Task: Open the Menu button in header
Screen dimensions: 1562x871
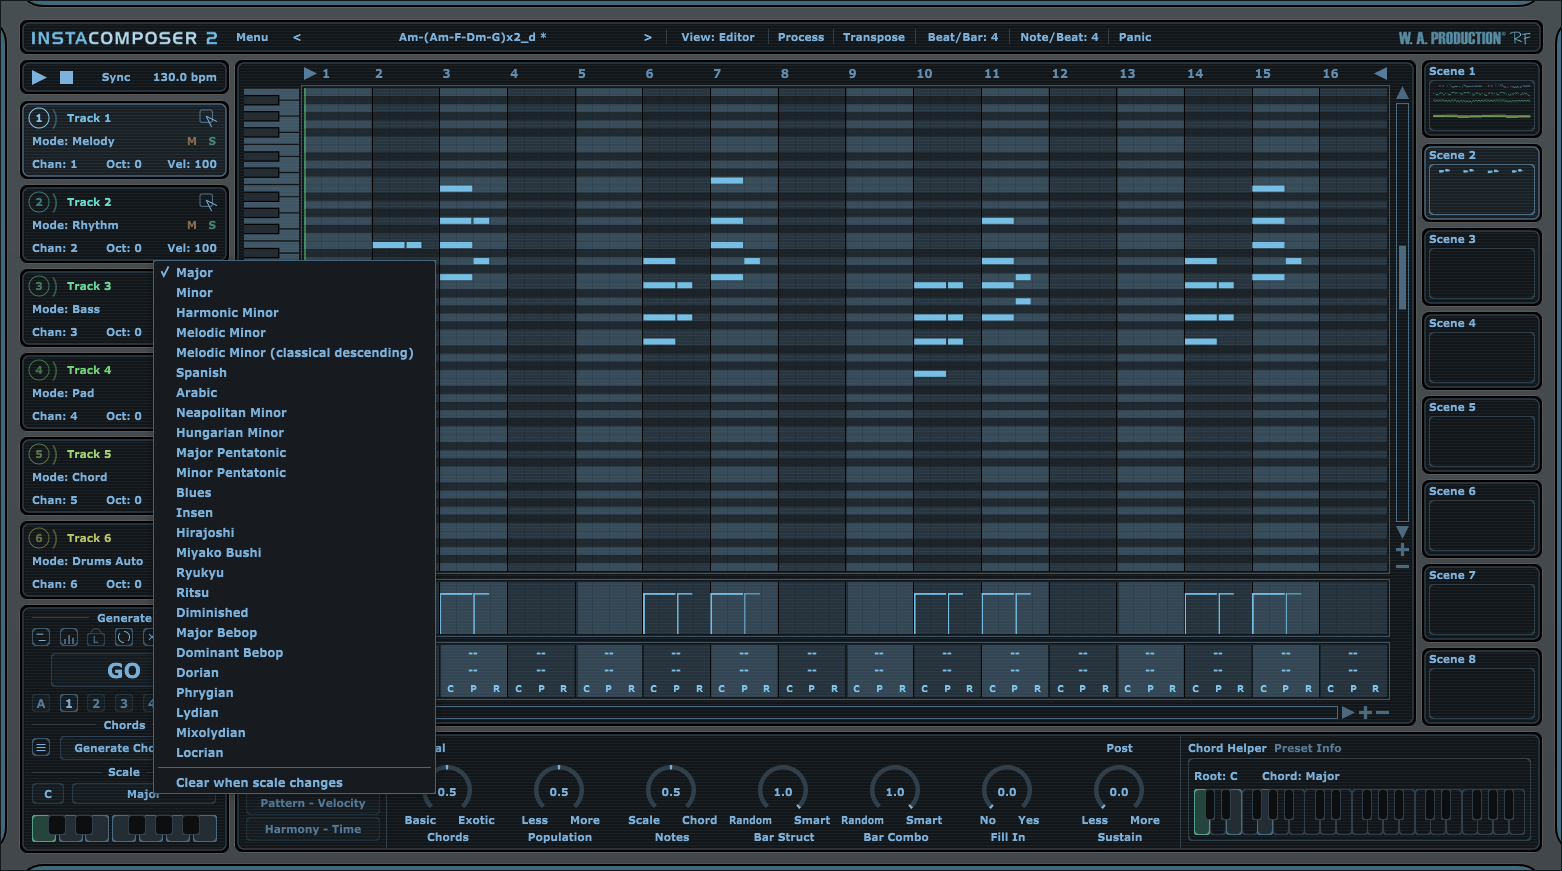Action: coord(252,37)
